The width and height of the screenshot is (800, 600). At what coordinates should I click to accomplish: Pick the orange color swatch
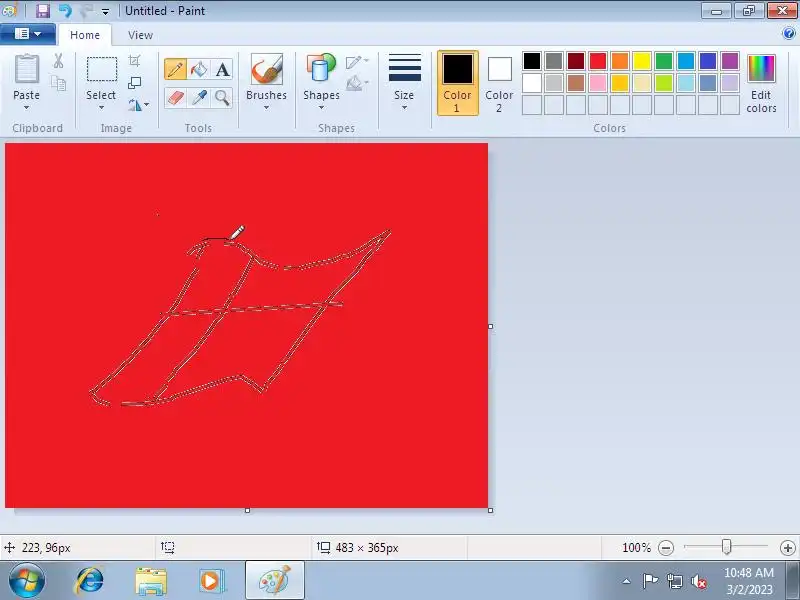pyautogui.click(x=620, y=61)
